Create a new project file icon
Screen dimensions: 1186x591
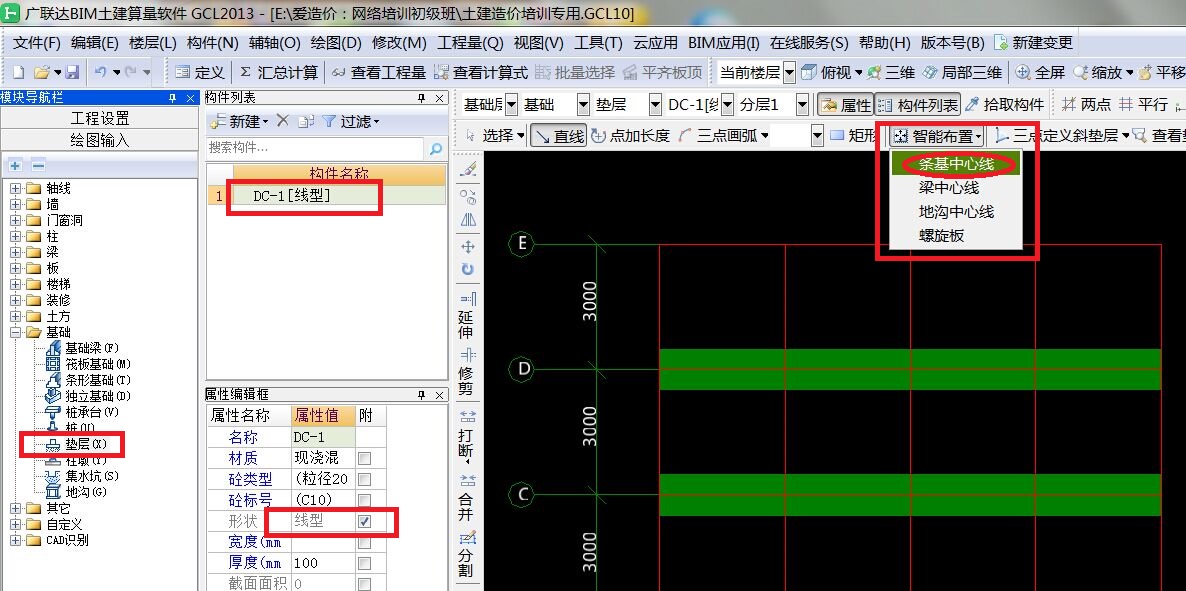tap(19, 73)
